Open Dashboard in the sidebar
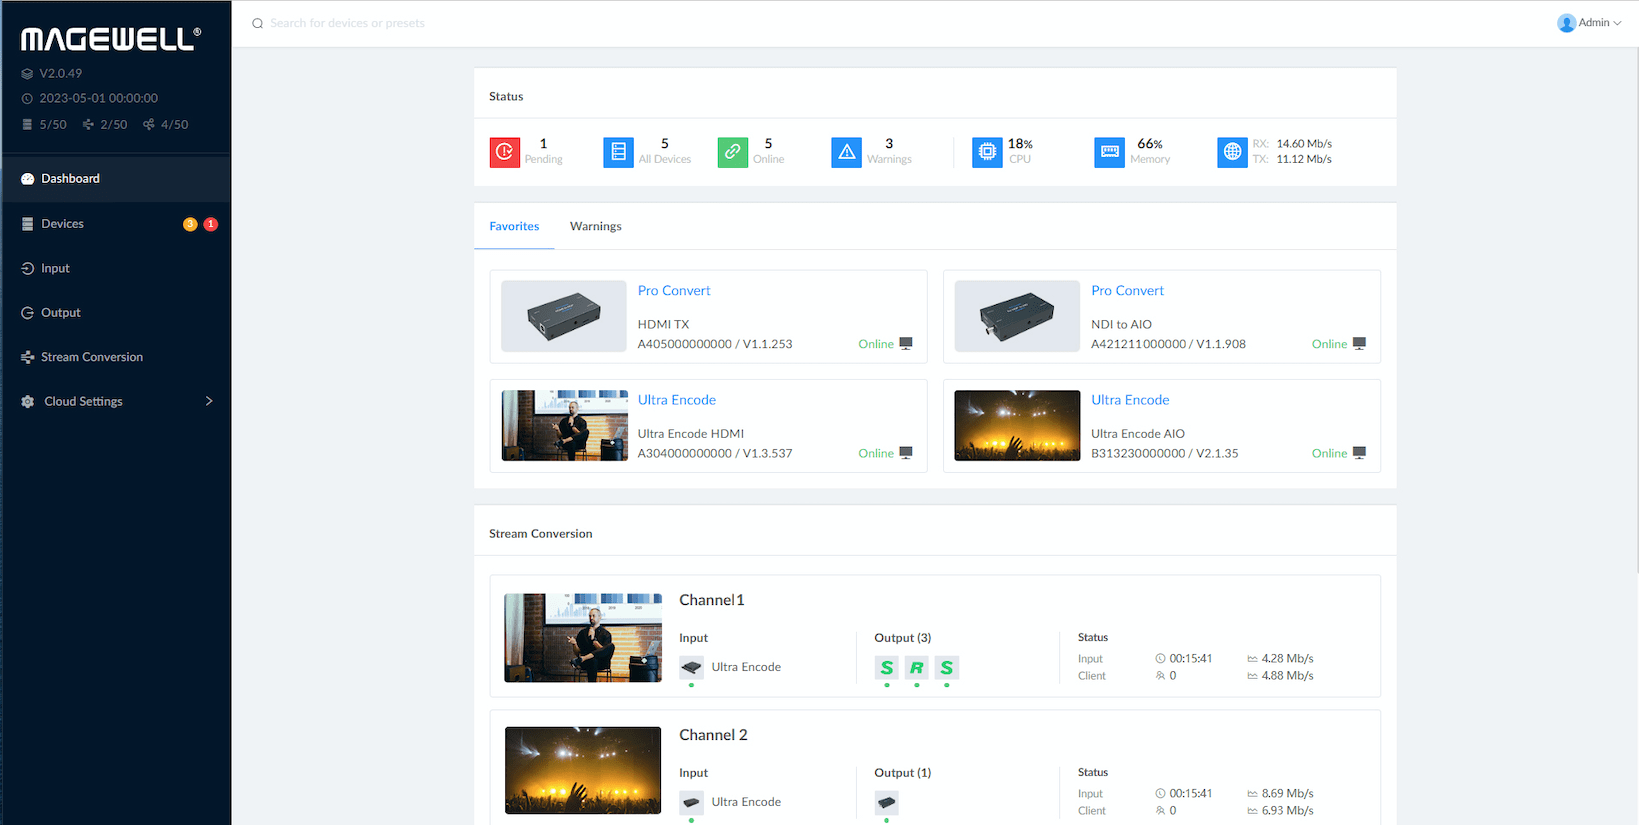The width and height of the screenshot is (1639, 825). (x=116, y=179)
